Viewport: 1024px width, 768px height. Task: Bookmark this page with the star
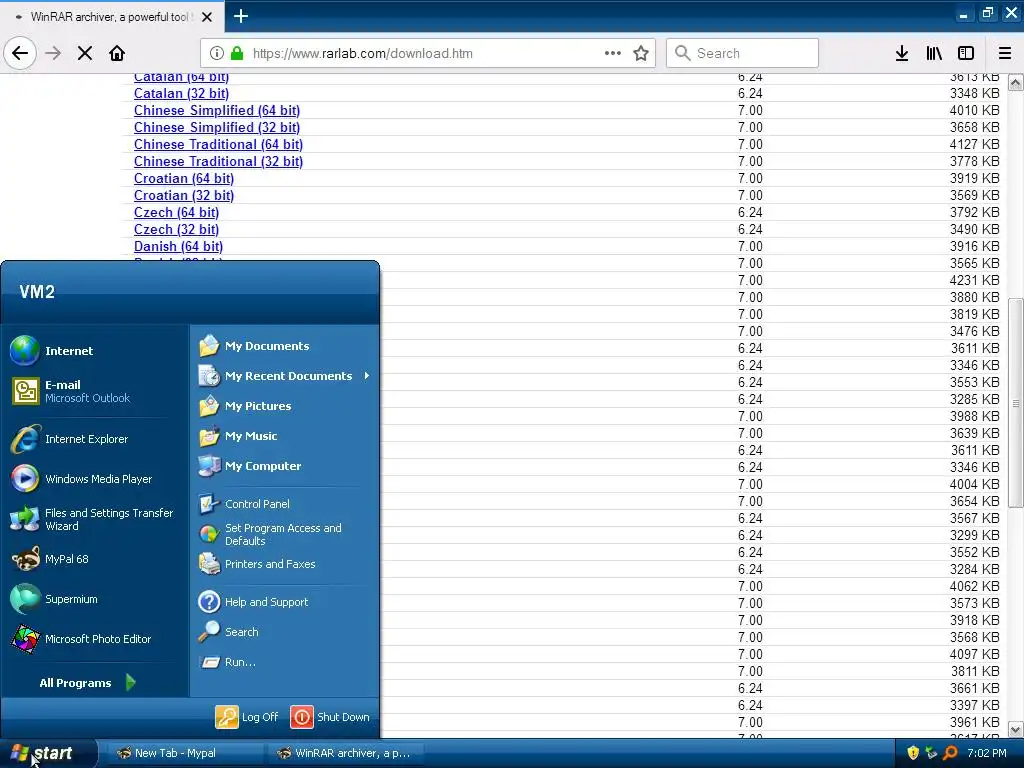click(641, 53)
